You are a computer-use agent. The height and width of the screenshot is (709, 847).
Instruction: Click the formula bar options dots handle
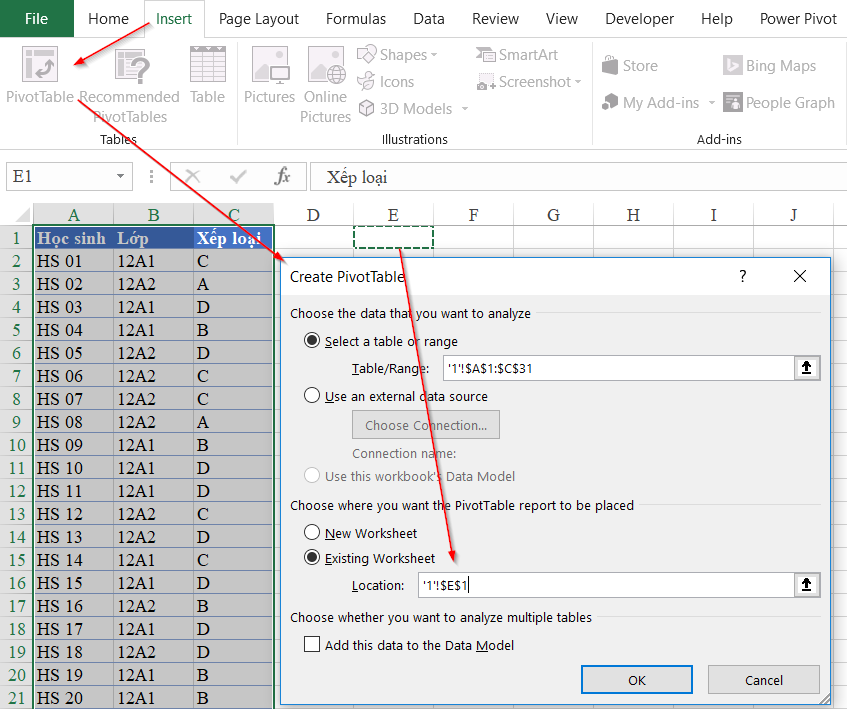click(151, 177)
